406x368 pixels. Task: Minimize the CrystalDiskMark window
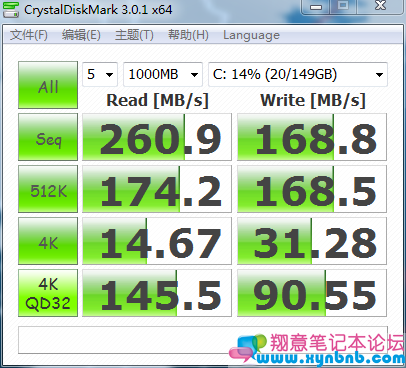tap(316, 7)
